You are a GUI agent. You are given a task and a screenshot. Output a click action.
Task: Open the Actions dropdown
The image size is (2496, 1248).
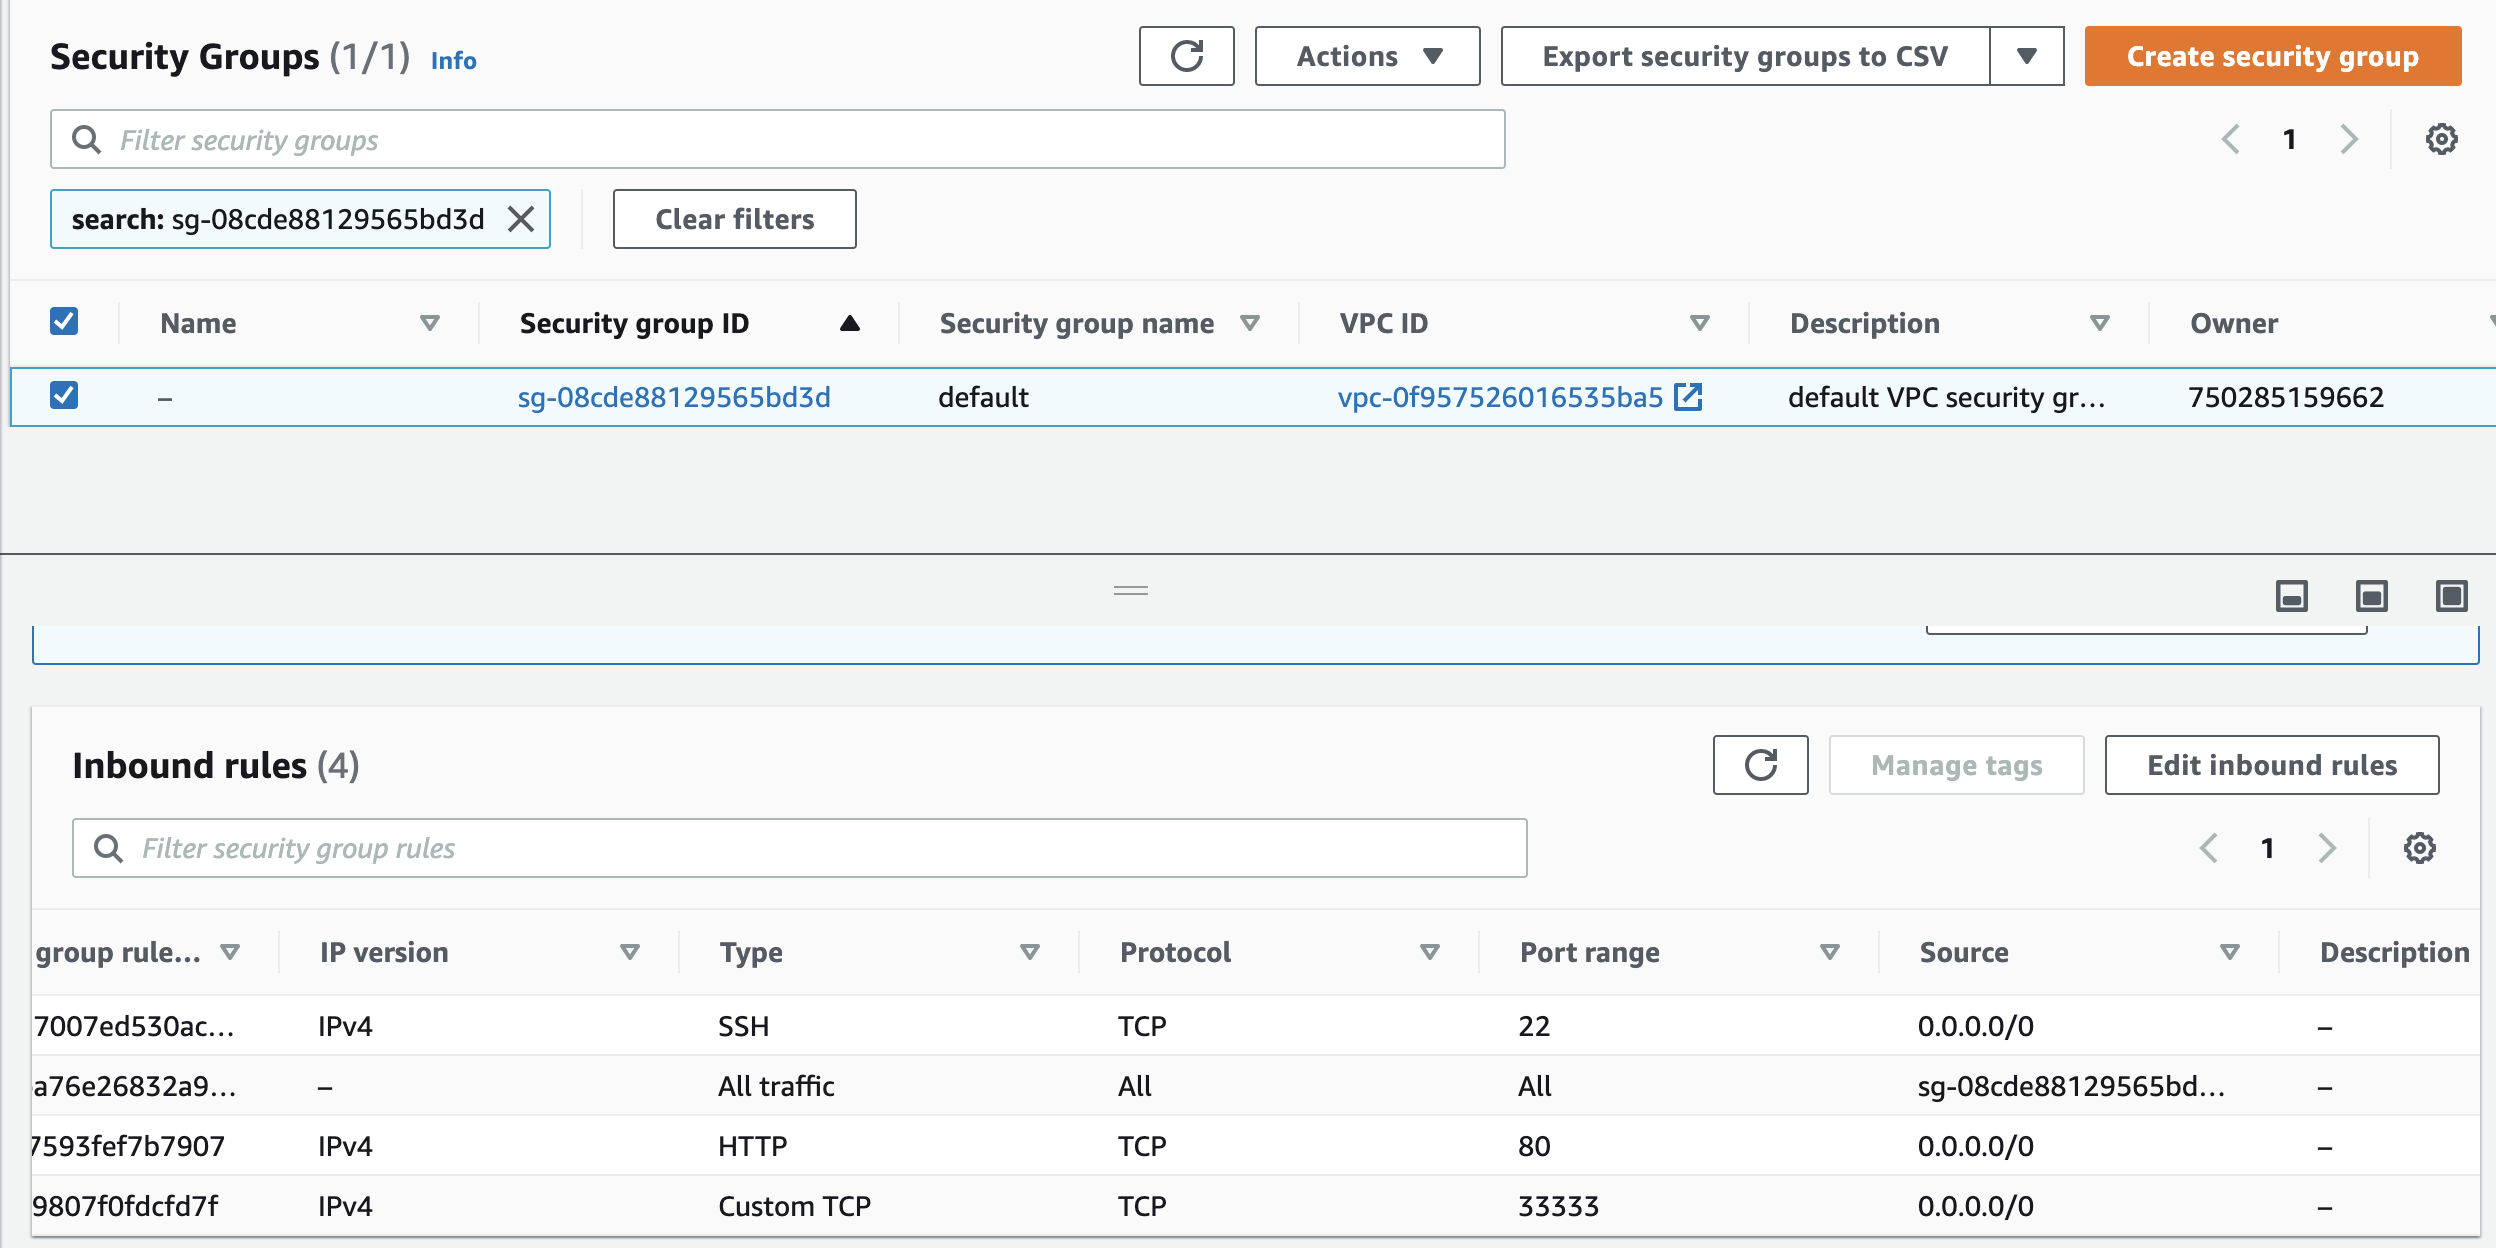point(1366,56)
